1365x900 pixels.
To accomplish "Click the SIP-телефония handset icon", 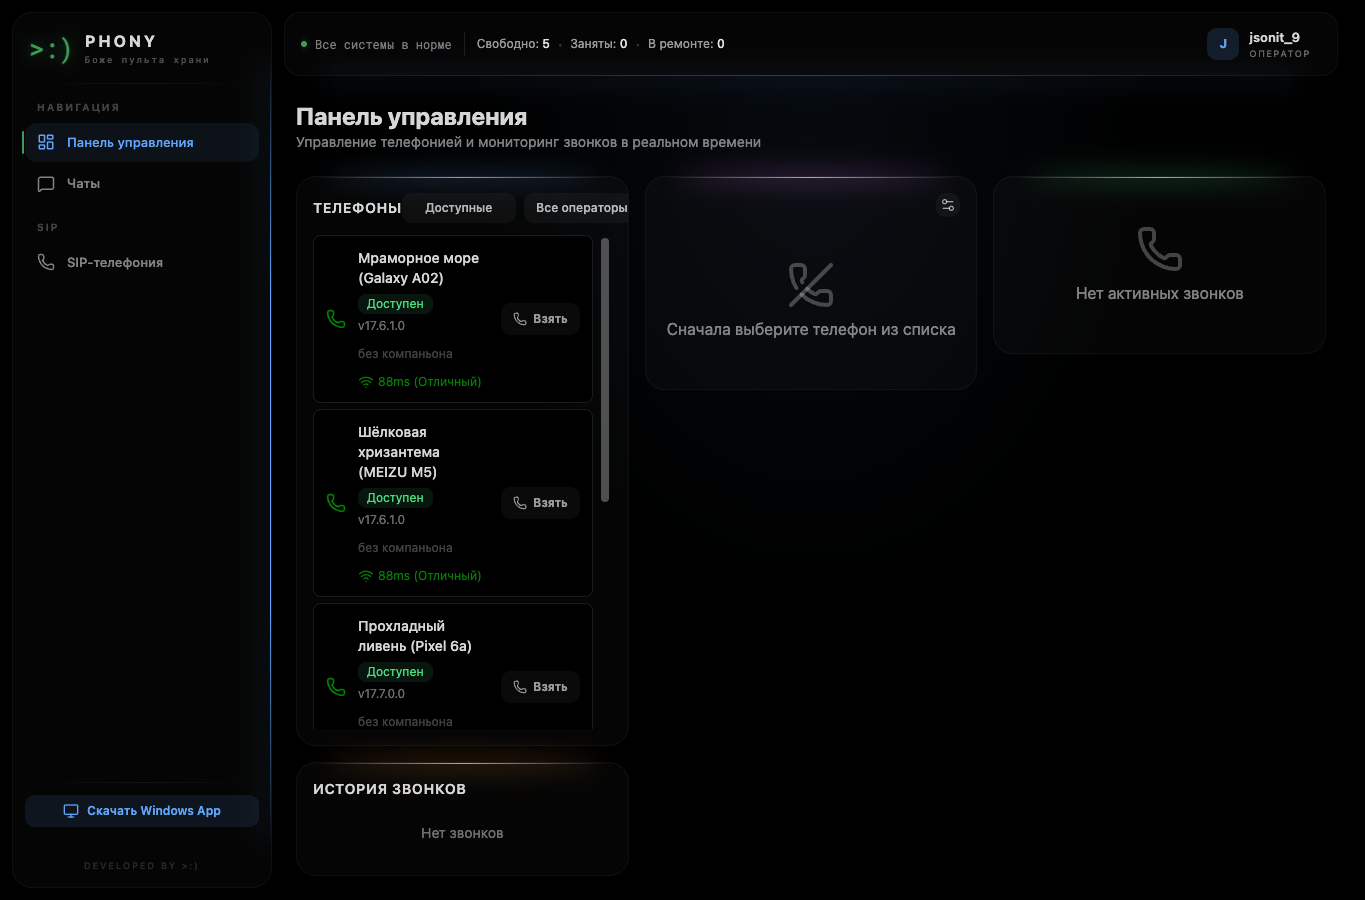I will point(46,262).
